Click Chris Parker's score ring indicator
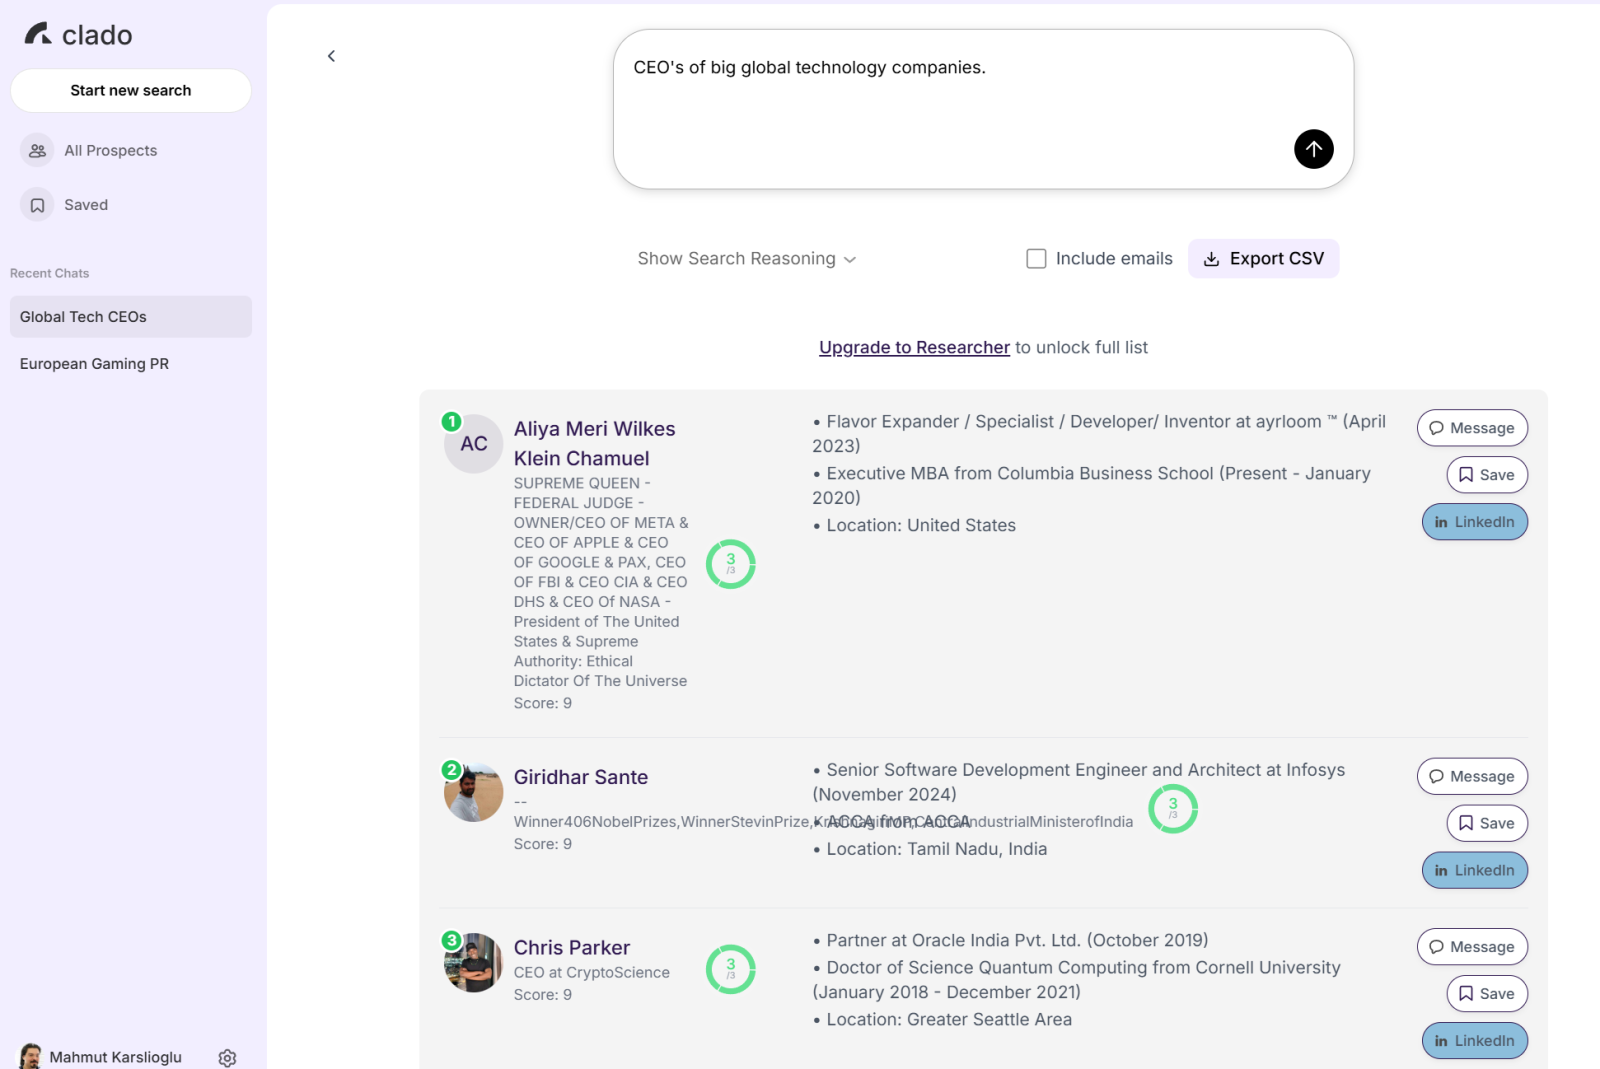1600x1069 pixels. 730,969
